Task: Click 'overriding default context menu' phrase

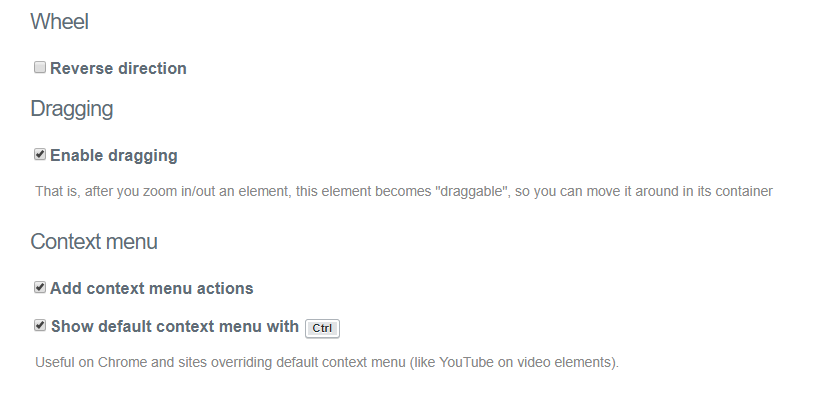Action: point(308,362)
